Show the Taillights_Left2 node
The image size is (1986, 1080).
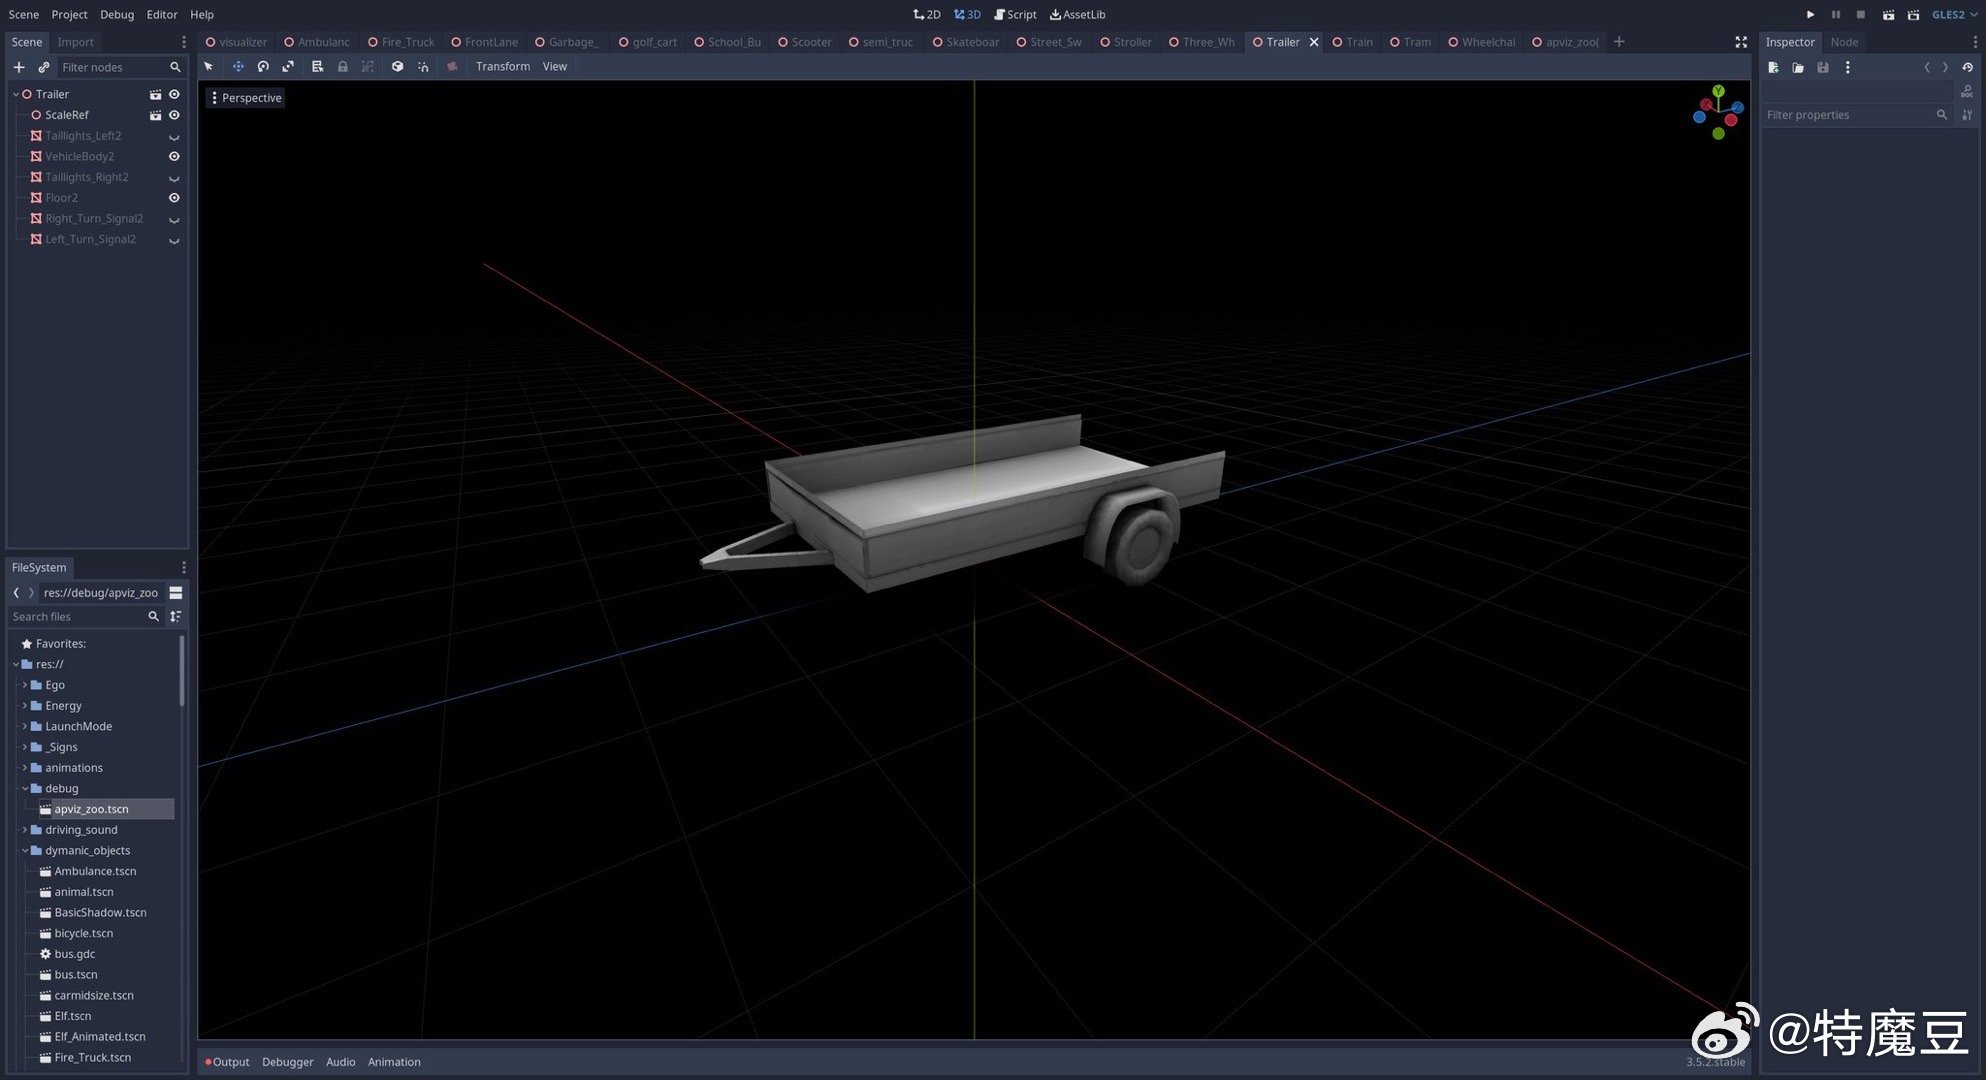(x=174, y=136)
